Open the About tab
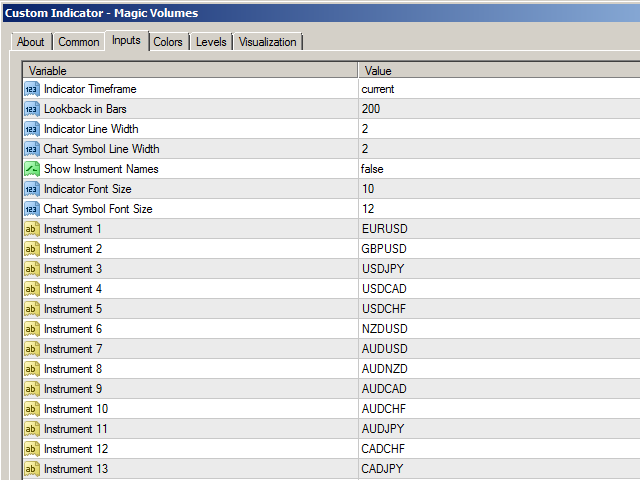Viewport: 640px width, 480px height. (31, 42)
